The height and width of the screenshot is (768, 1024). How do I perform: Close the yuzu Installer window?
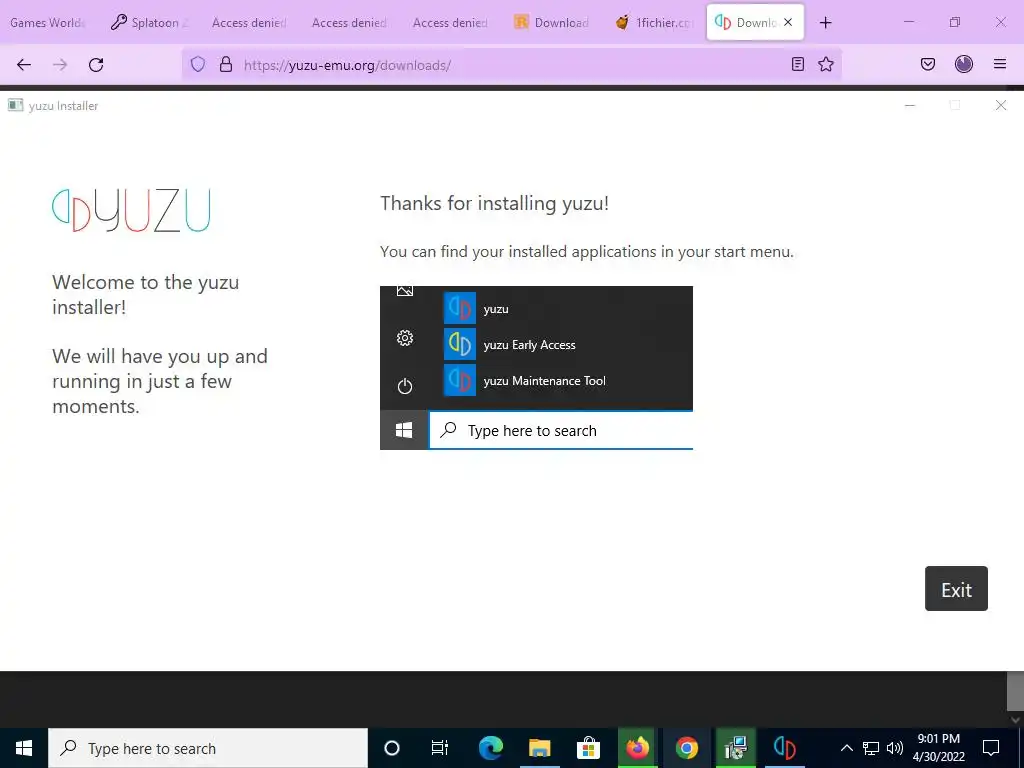(1000, 105)
